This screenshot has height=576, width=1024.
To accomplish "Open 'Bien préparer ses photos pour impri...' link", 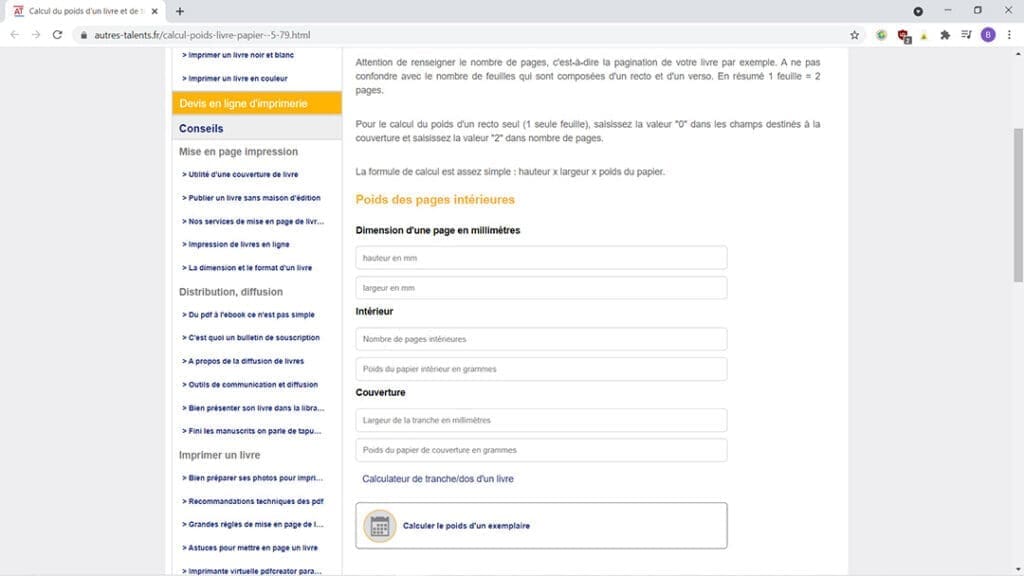I will pyautogui.click(x=252, y=478).
